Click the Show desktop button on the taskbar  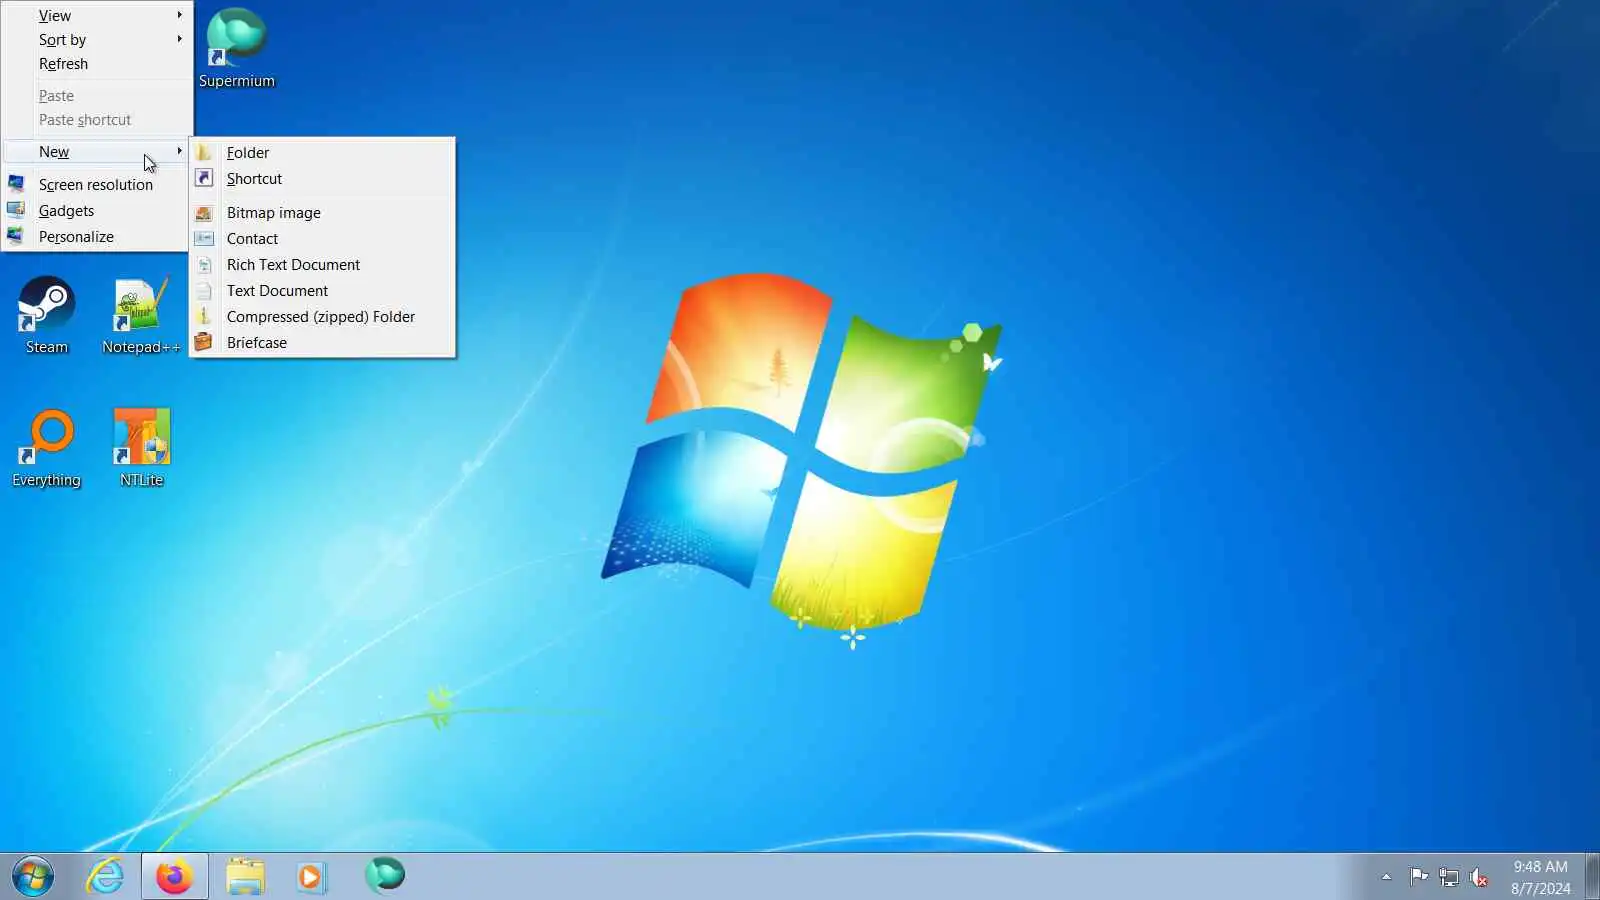(1592, 877)
